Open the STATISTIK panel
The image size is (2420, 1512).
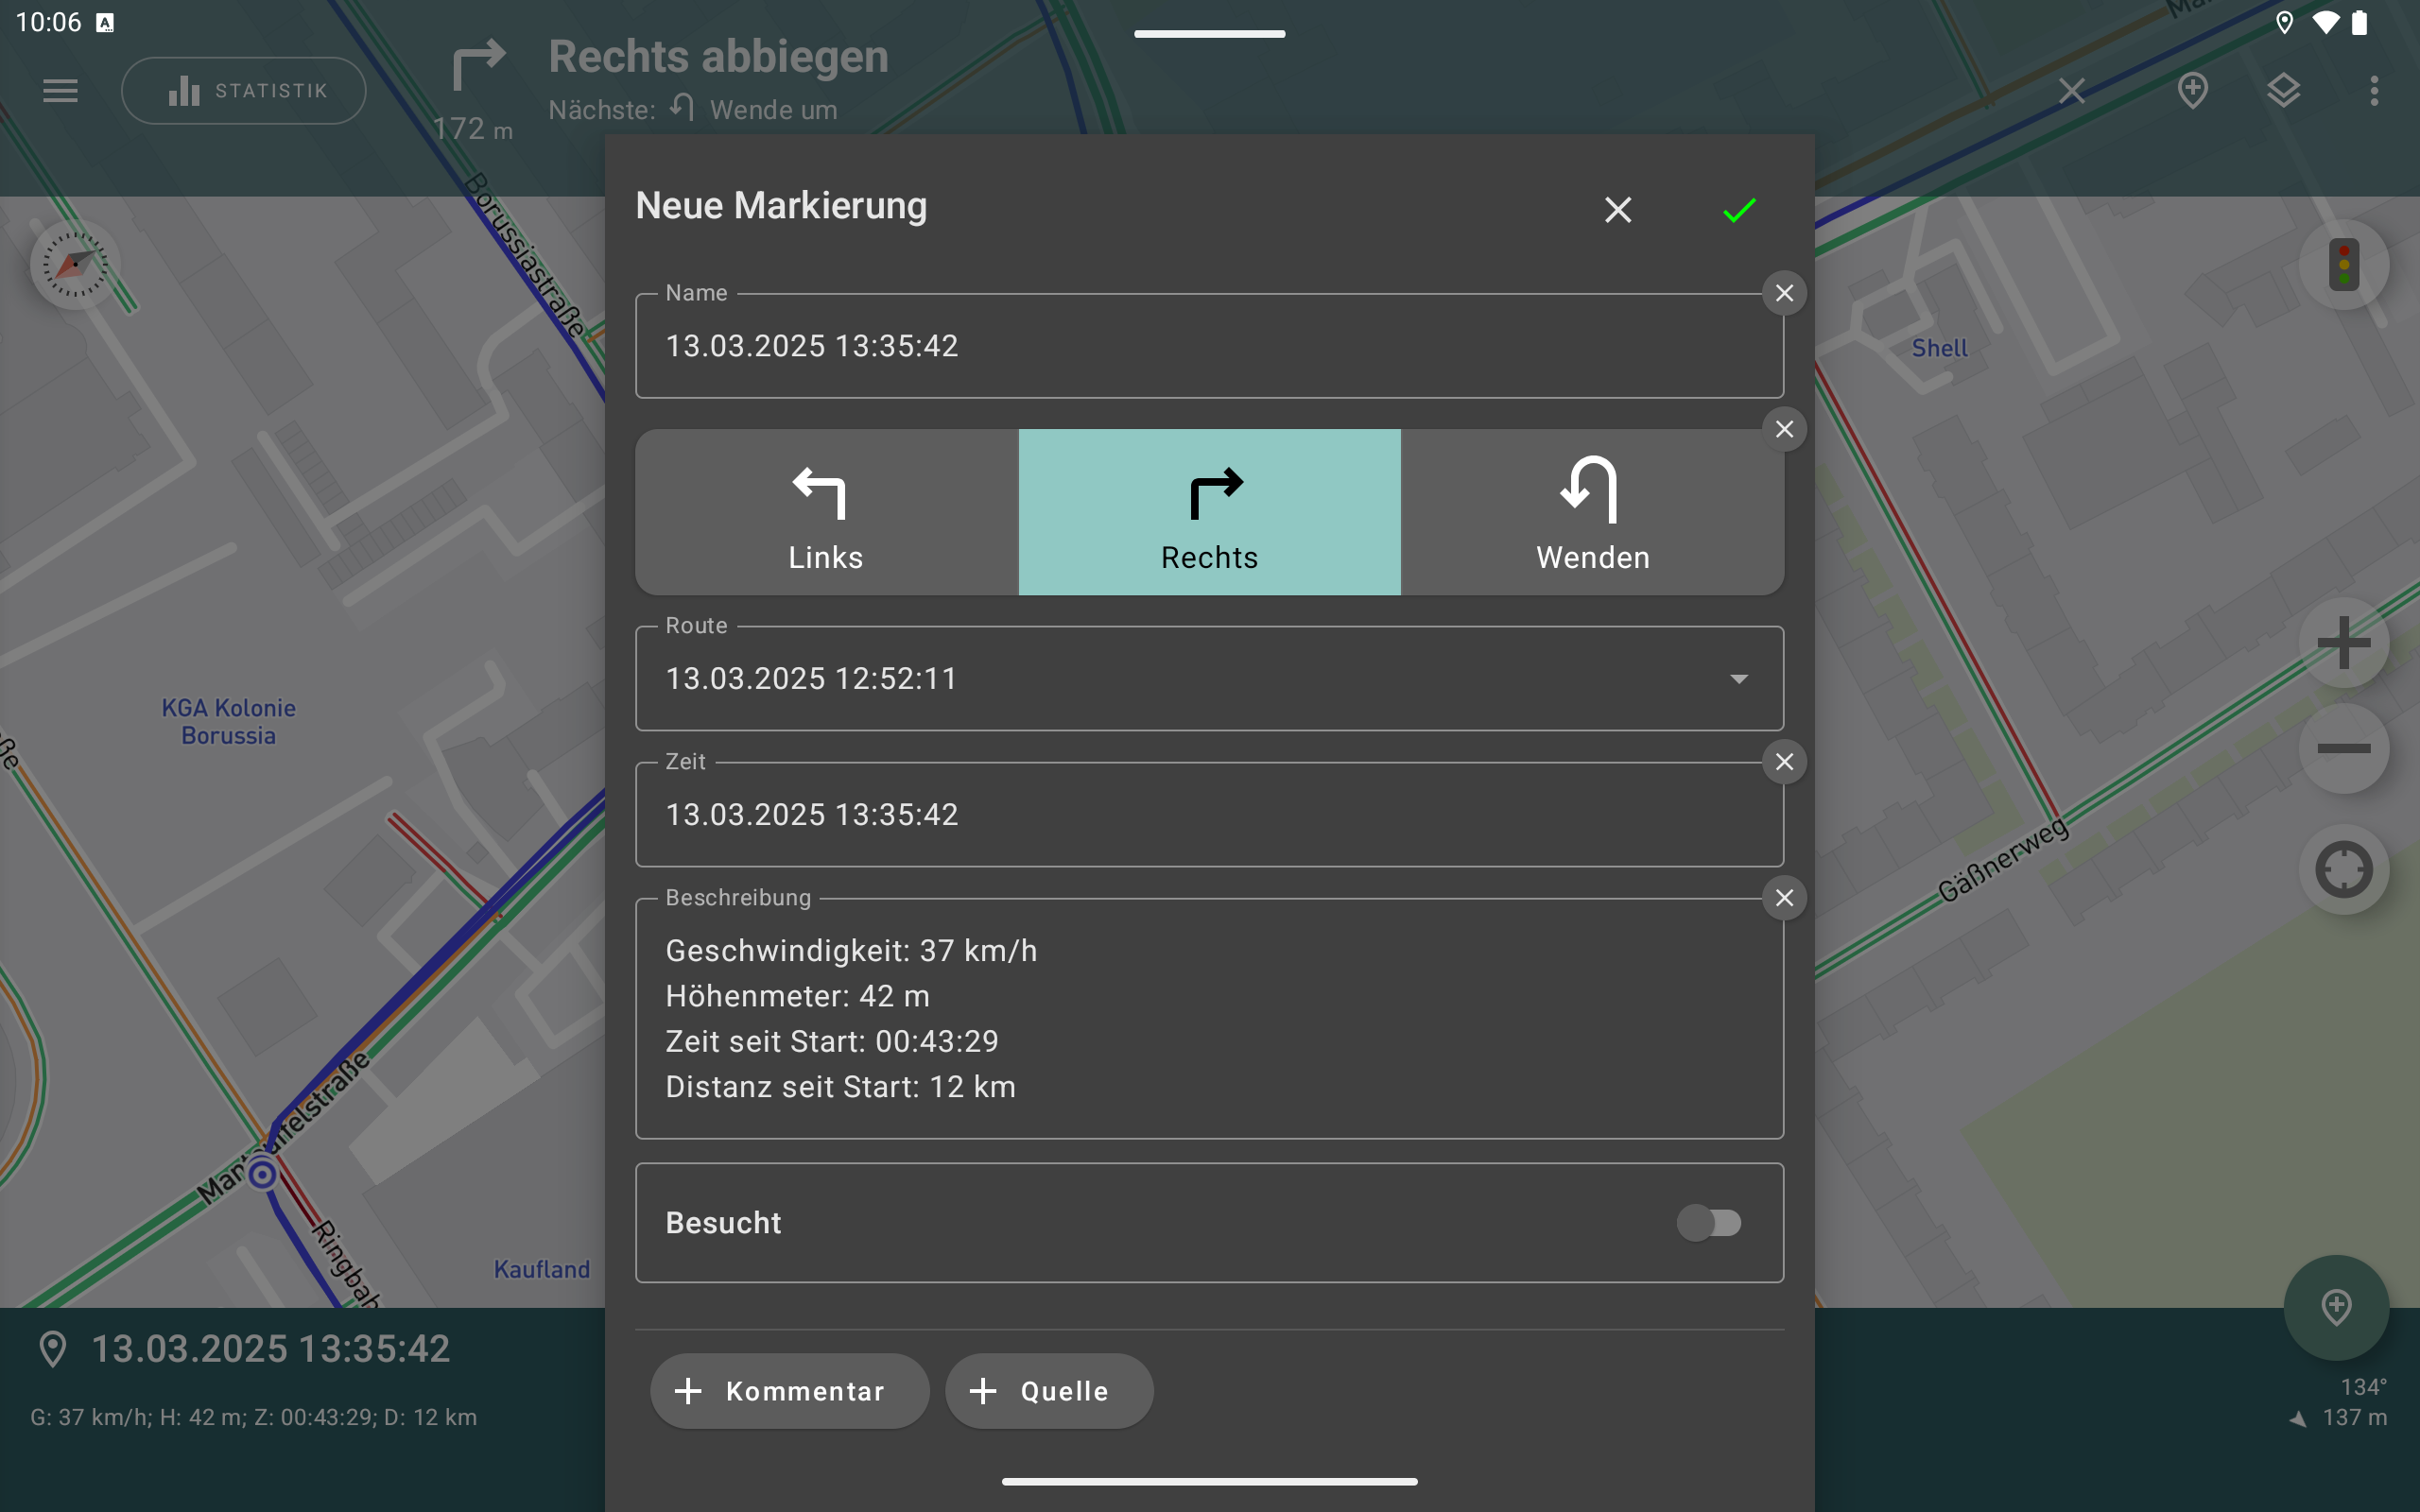coord(244,91)
